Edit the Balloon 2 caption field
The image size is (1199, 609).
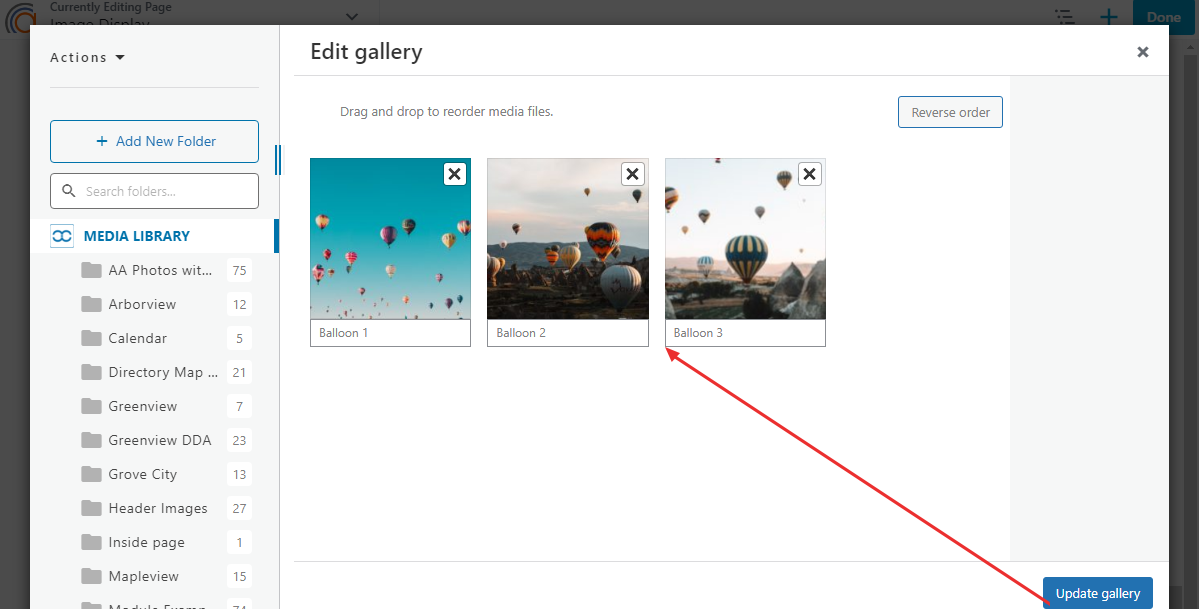tap(567, 333)
